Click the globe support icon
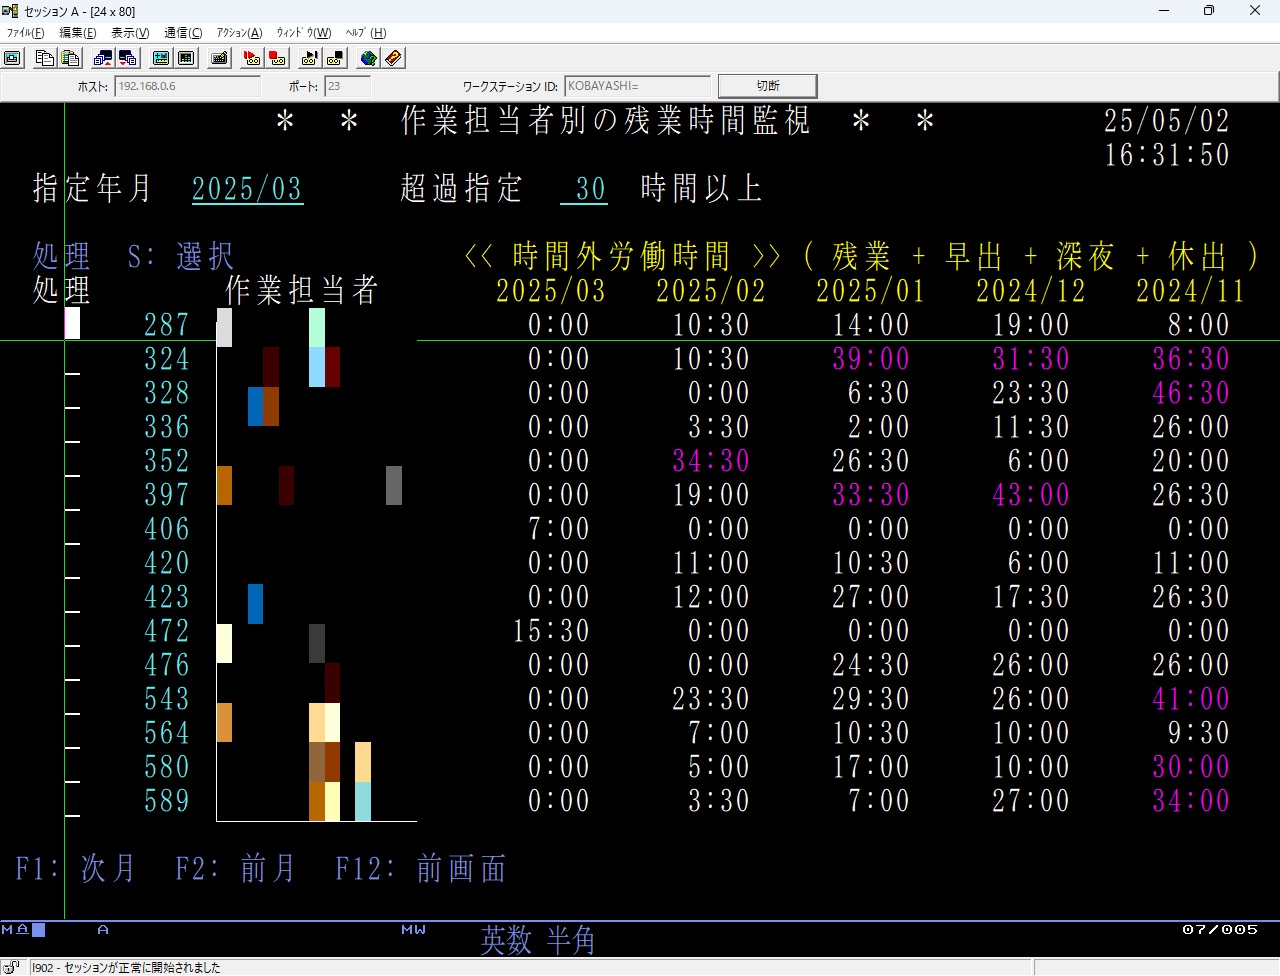 pyautogui.click(x=368, y=58)
